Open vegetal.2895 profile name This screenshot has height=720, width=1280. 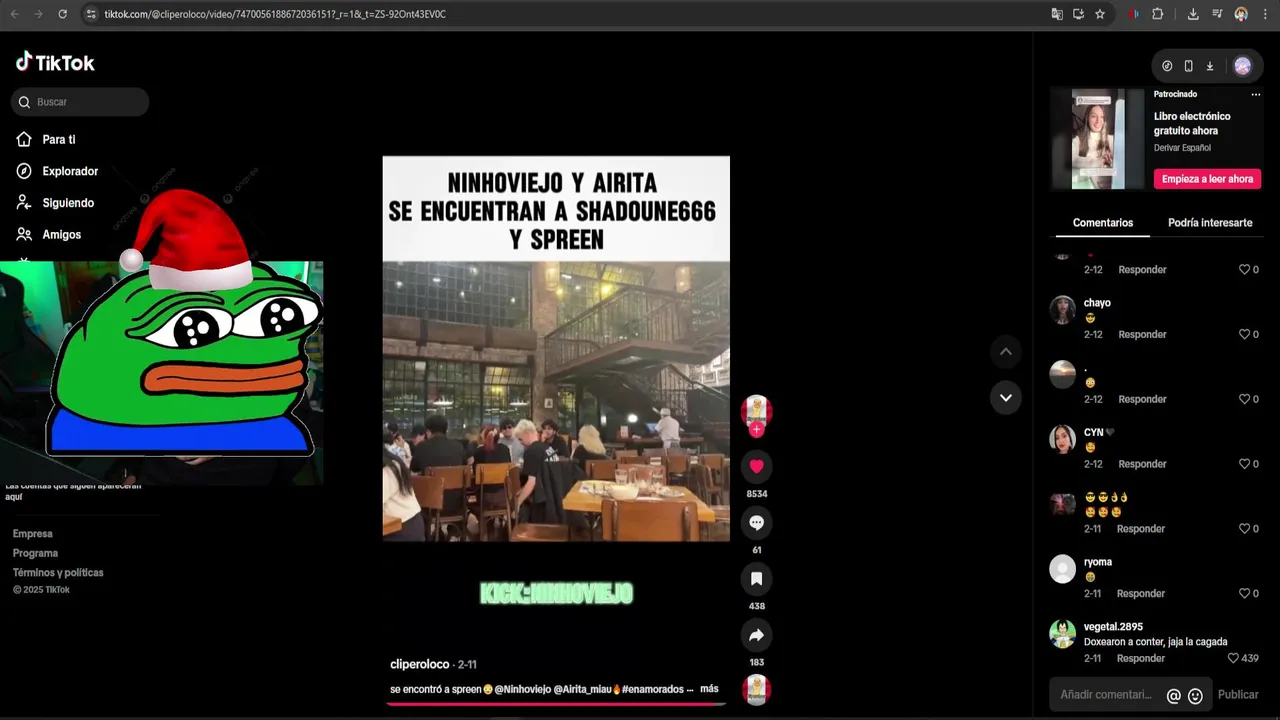tap(1113, 627)
